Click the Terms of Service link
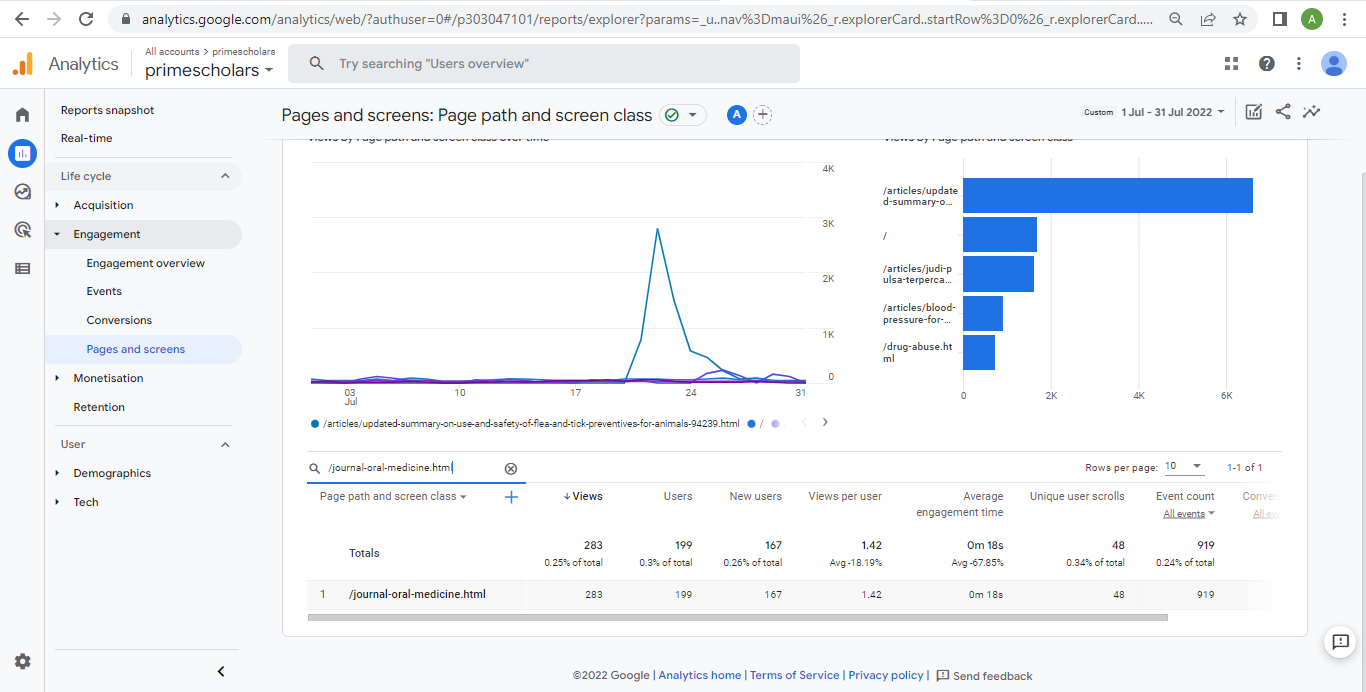 point(794,675)
